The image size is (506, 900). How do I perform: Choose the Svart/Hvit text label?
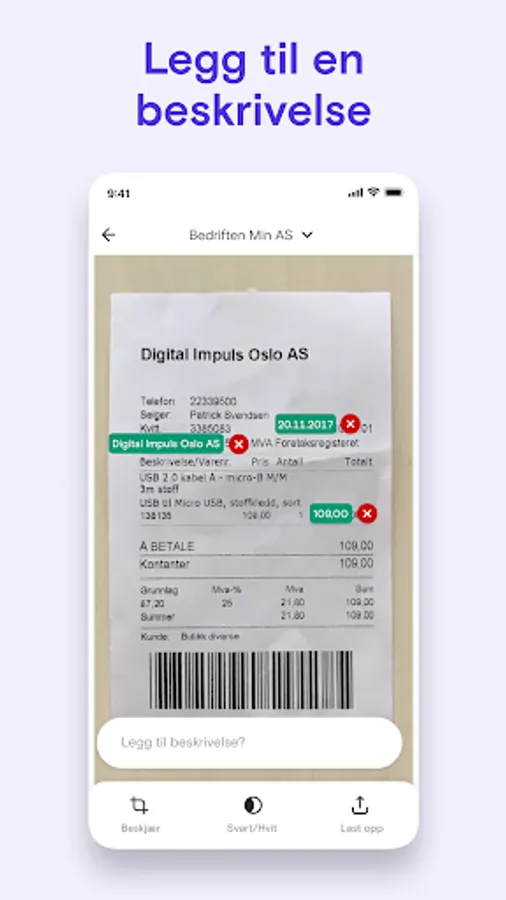tap(252, 828)
